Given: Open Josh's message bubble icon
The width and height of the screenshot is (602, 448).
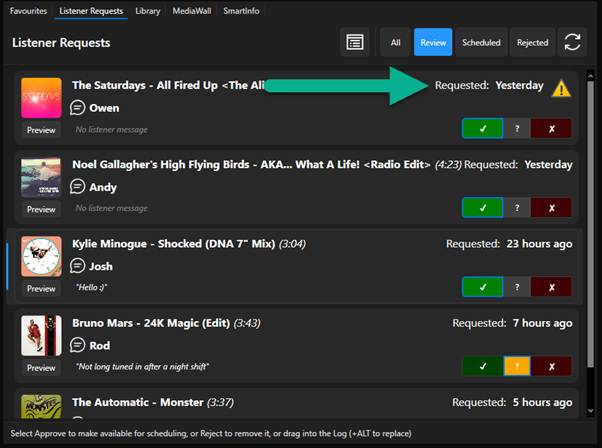Looking at the screenshot, I should pyautogui.click(x=77, y=266).
